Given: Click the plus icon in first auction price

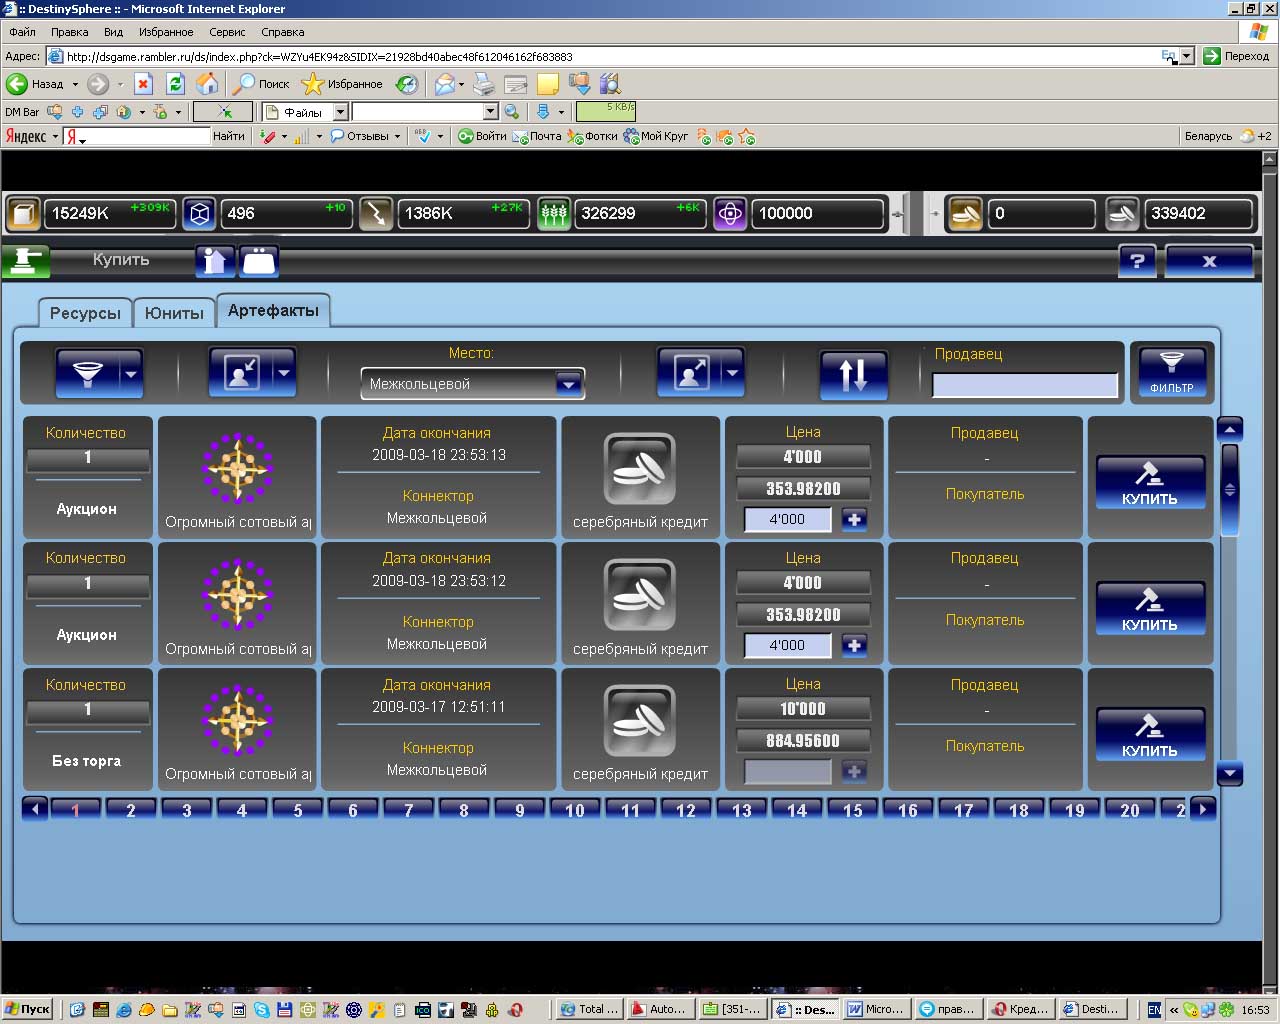Looking at the screenshot, I should coord(854,519).
